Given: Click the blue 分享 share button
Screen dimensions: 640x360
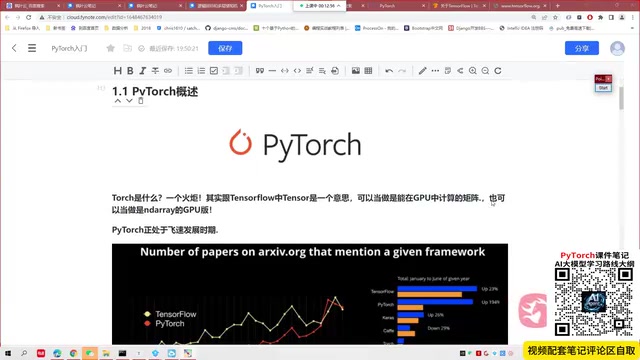Looking at the screenshot, I should tap(582, 48).
